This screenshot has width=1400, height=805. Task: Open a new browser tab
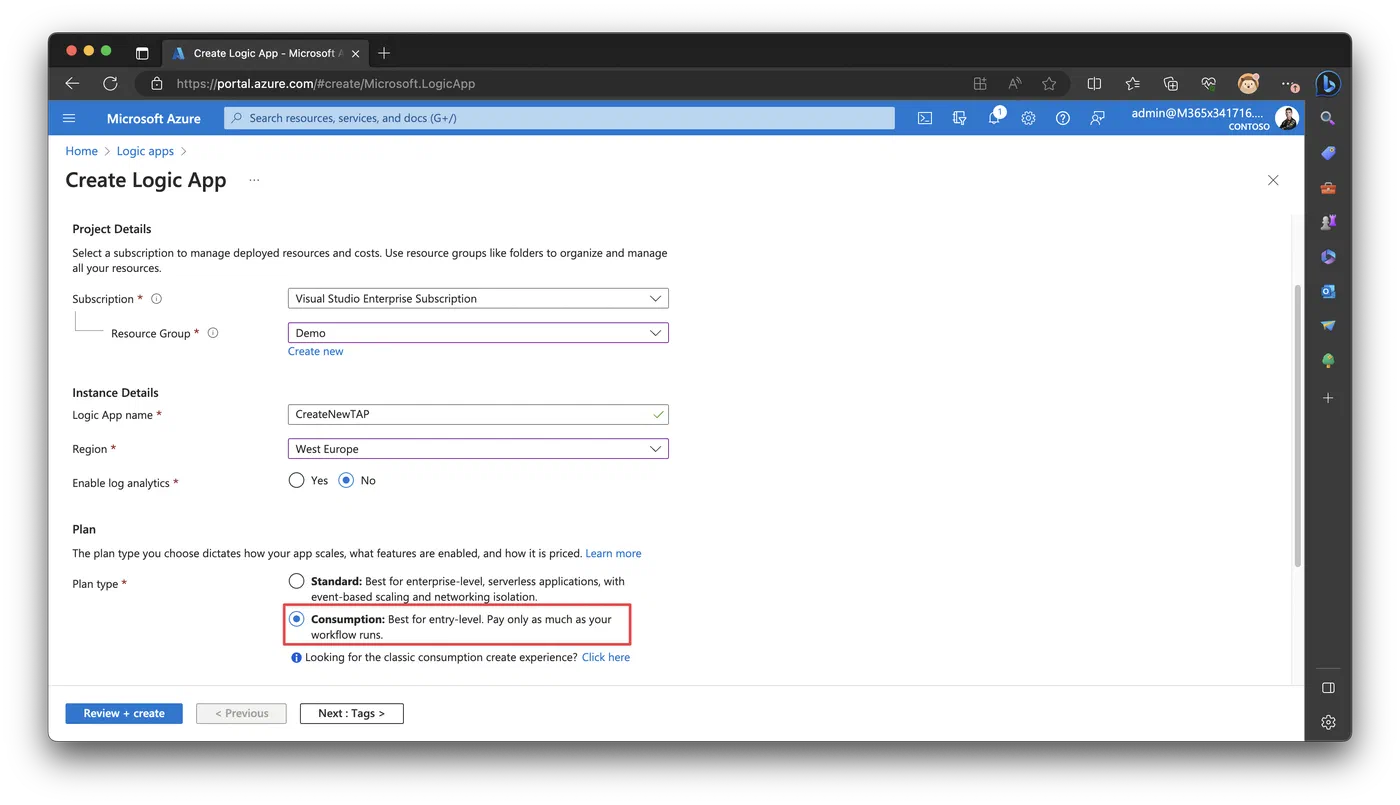point(384,53)
